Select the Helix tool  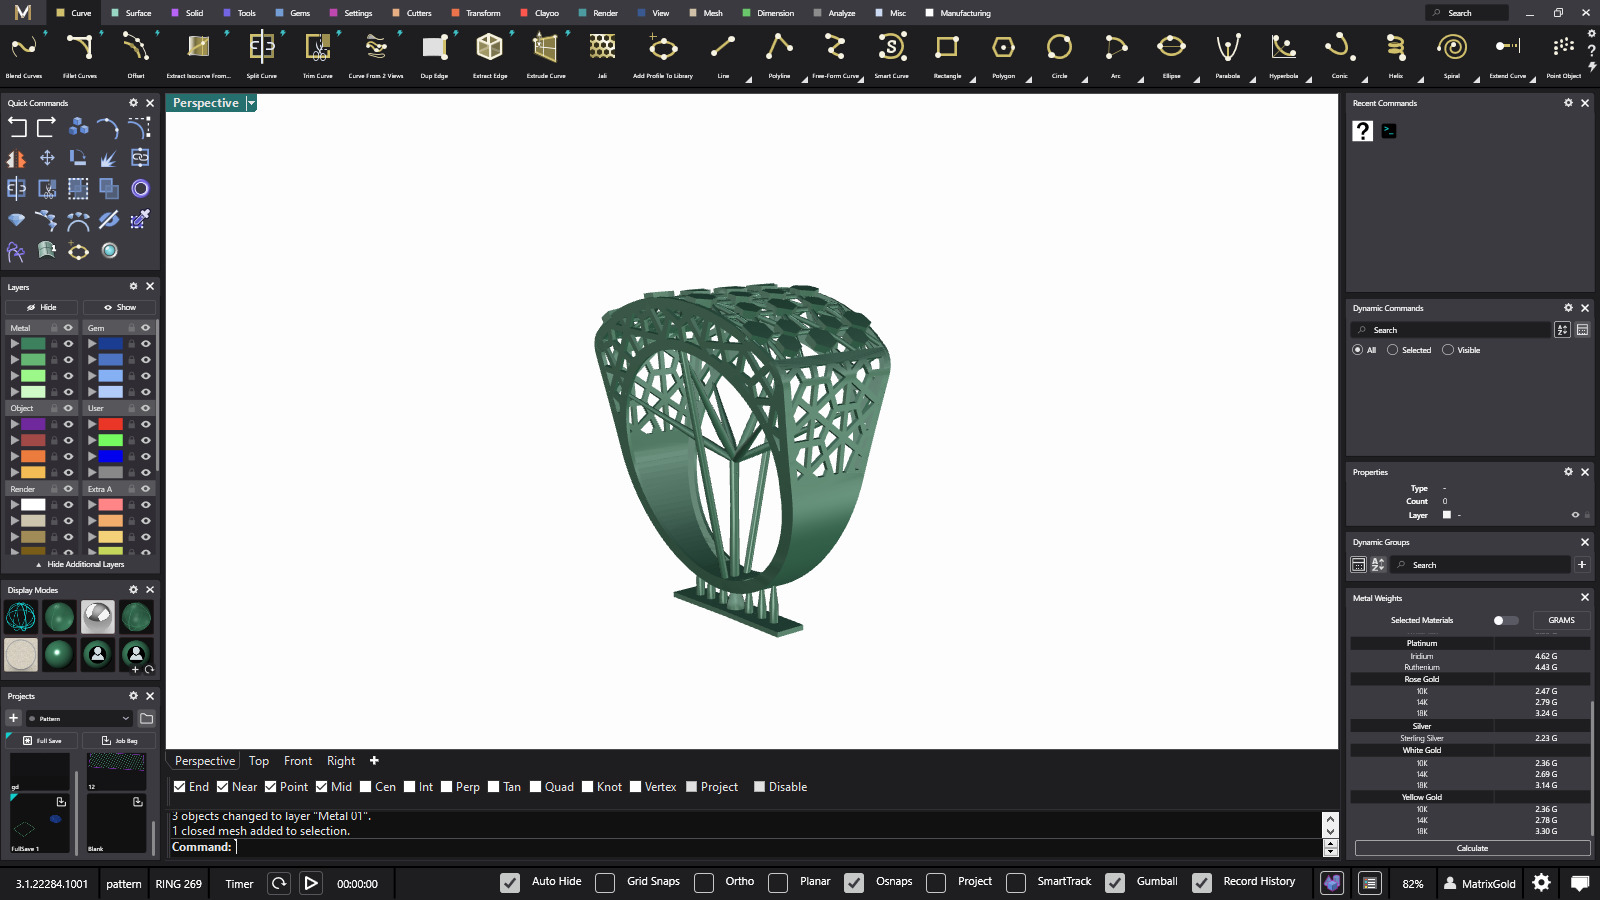[x=1396, y=53]
